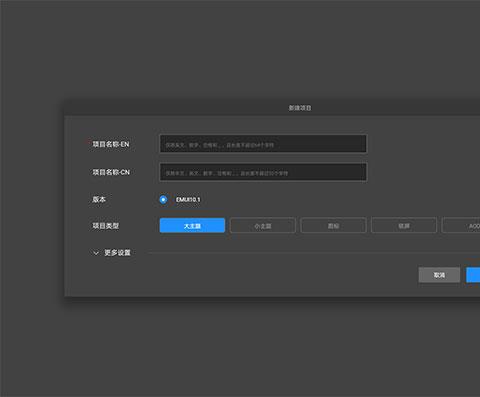The height and width of the screenshot is (397, 480).
Task: Click the 项目名称-EN input field
Action: (263, 144)
